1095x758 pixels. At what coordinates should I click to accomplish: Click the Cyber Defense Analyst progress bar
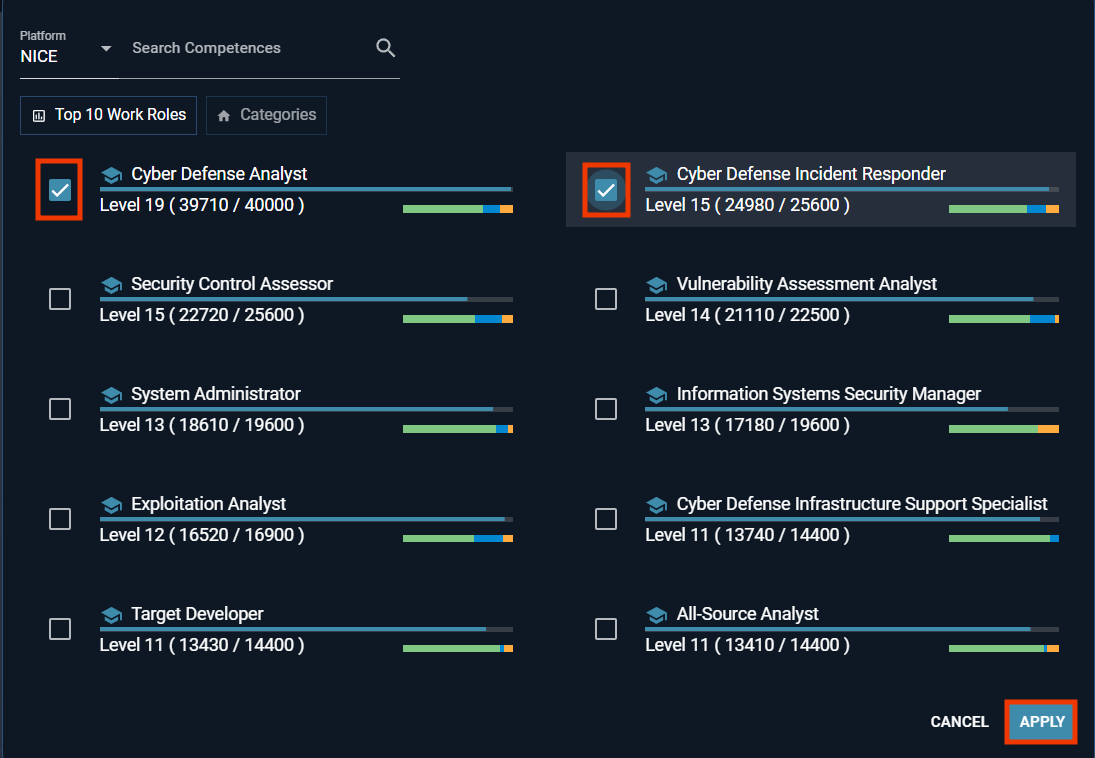click(305, 188)
